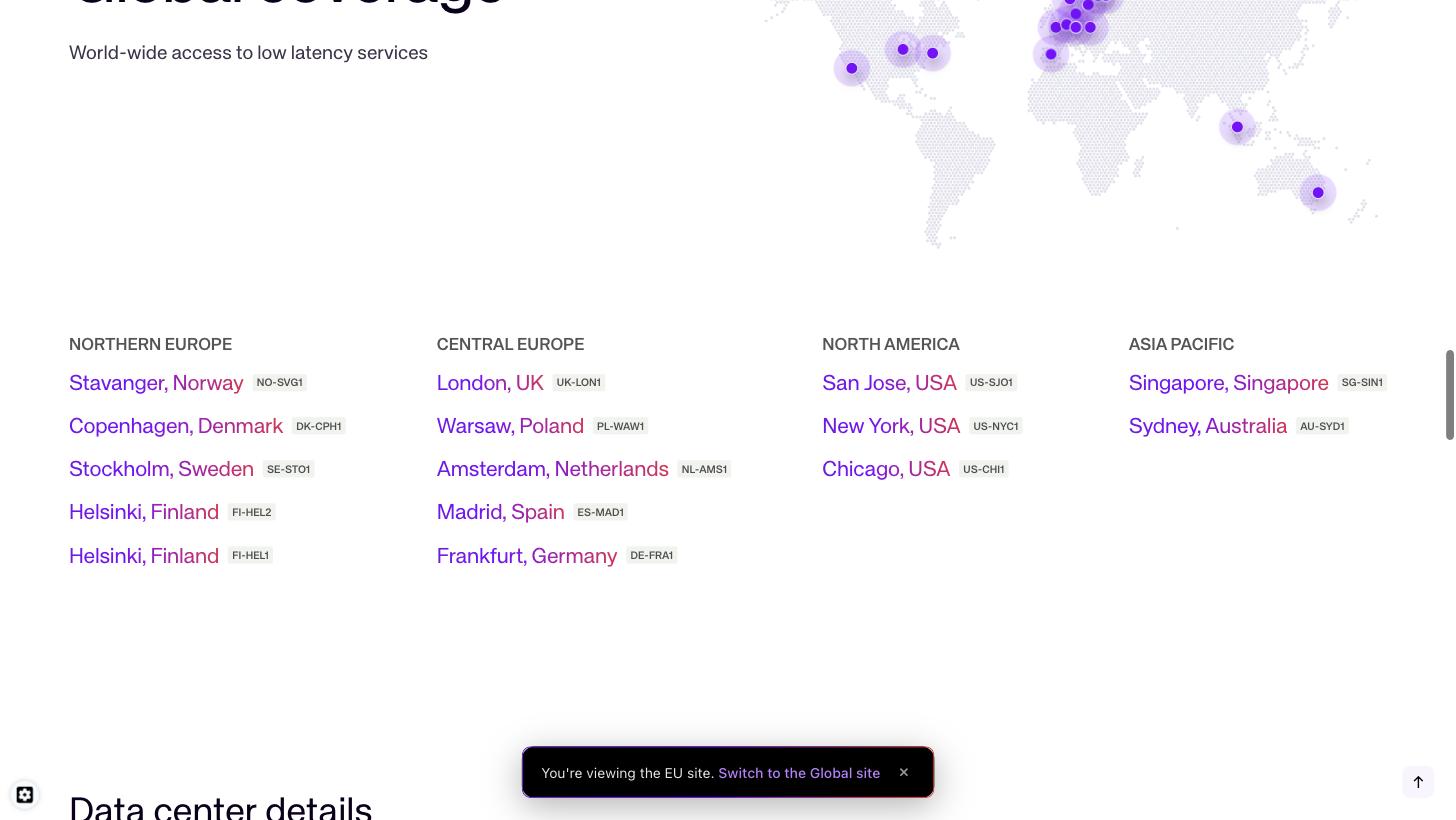Click the back-to-top arrow button
1456x820 pixels.
[x=1418, y=782]
